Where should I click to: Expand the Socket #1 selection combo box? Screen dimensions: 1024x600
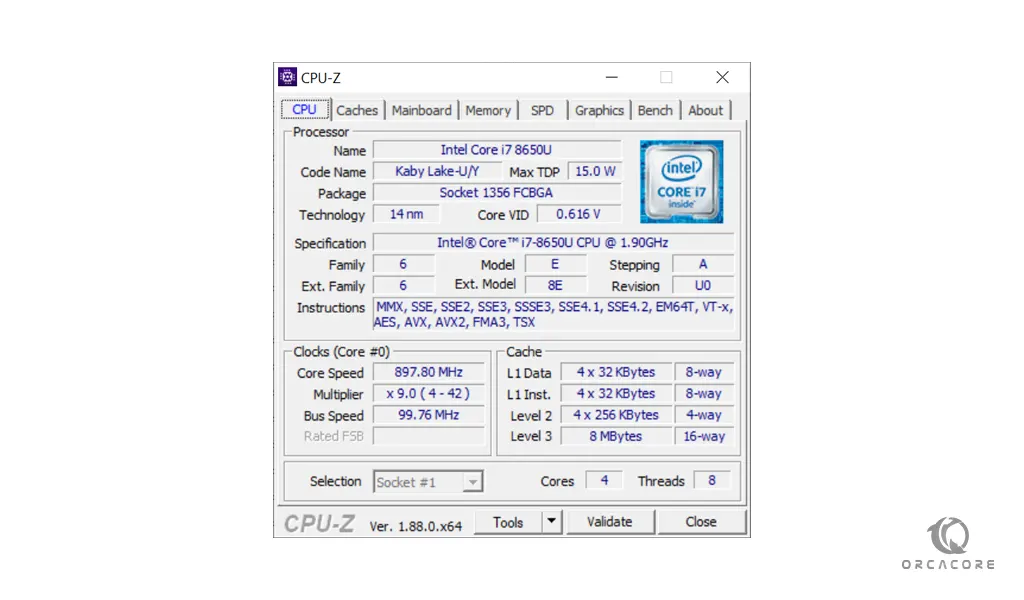click(428, 482)
